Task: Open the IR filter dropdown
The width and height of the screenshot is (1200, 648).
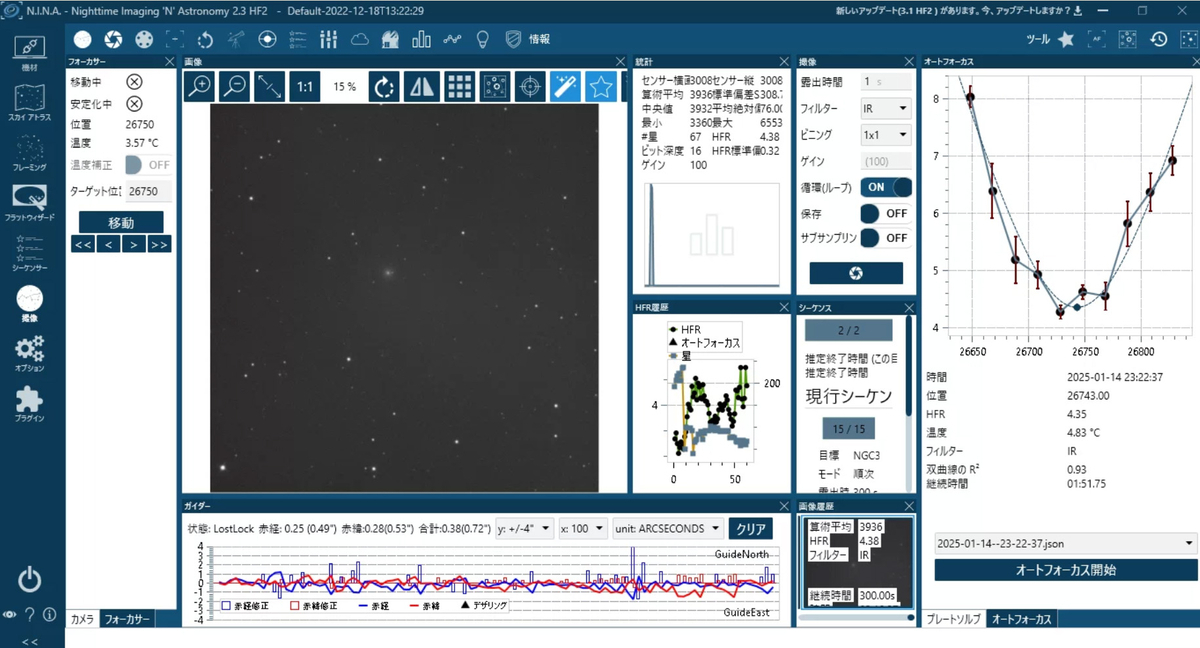Action: pos(886,108)
